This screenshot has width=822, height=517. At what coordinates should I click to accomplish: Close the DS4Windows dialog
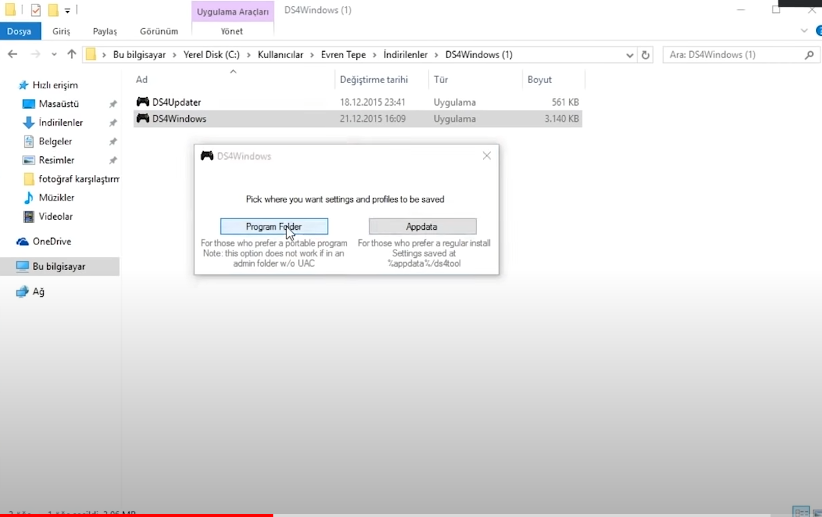(x=486, y=156)
